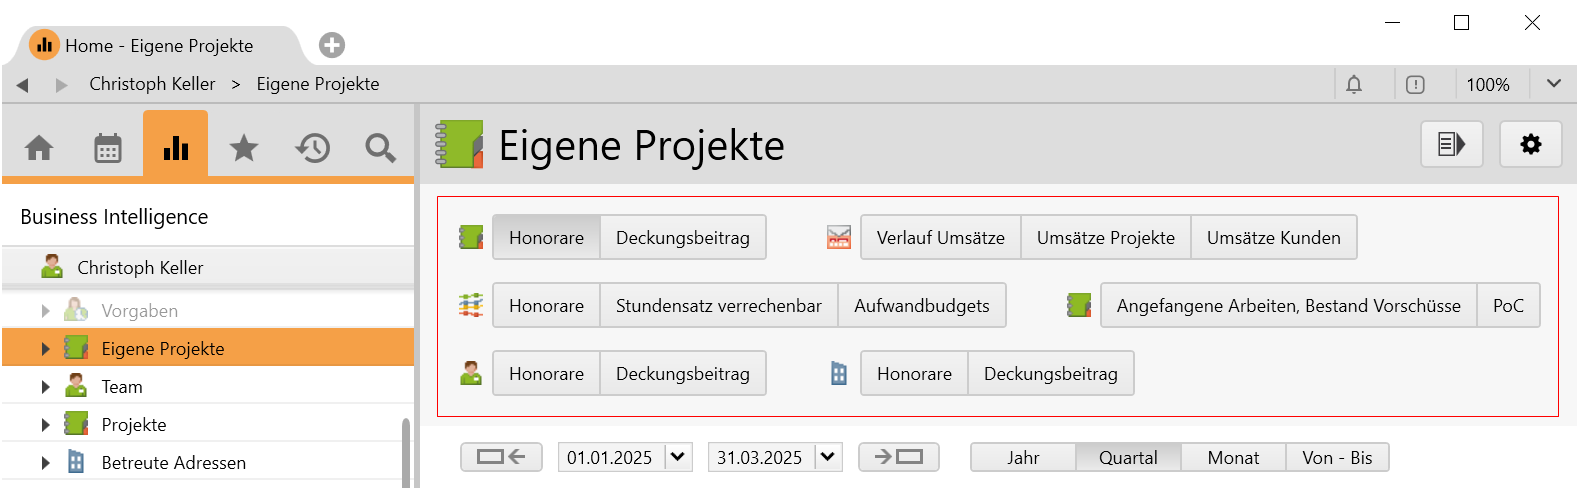1578x488 pixels.
Task: Open the start date 01.01.2025 dropdown
Action: 678,457
